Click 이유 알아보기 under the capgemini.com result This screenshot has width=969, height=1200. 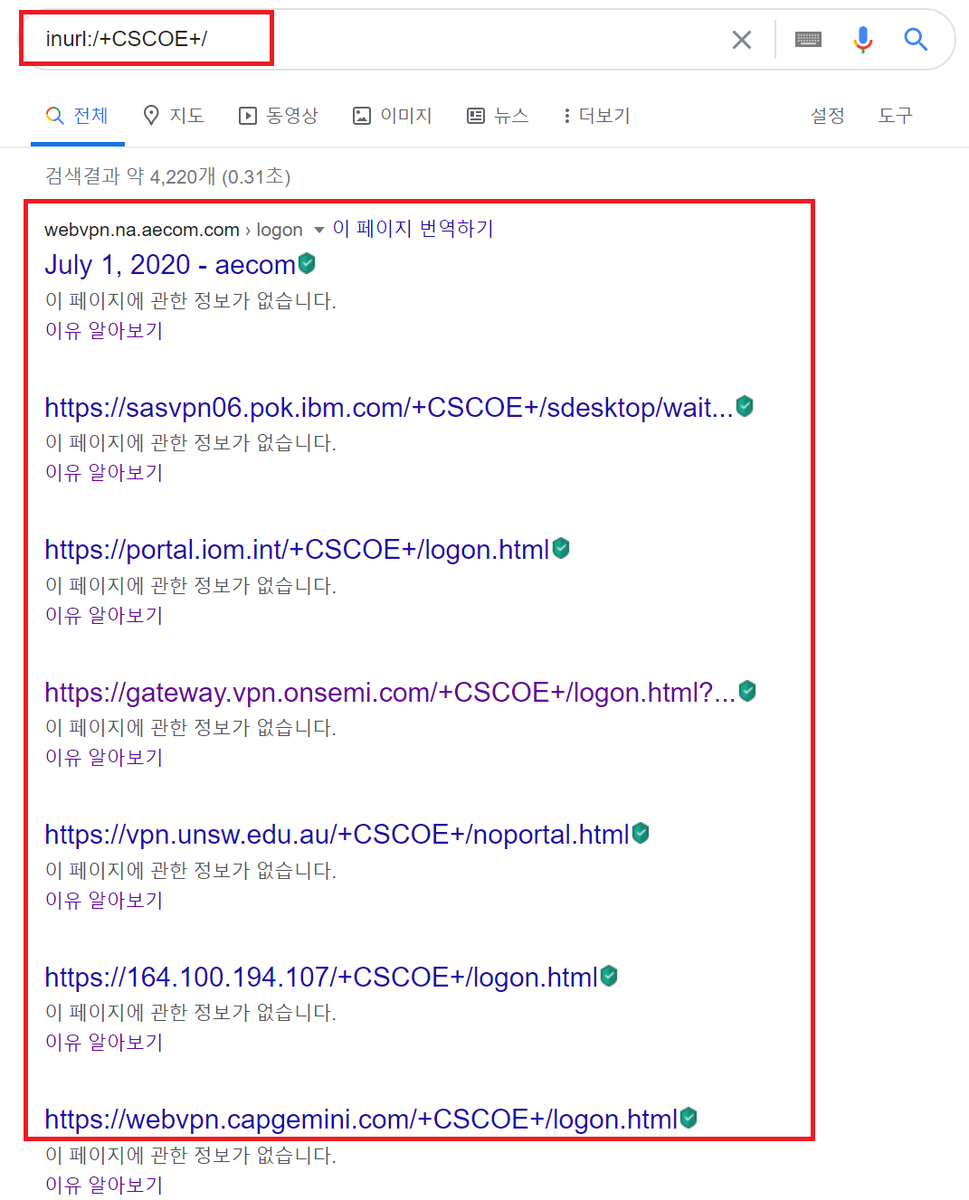104,1185
